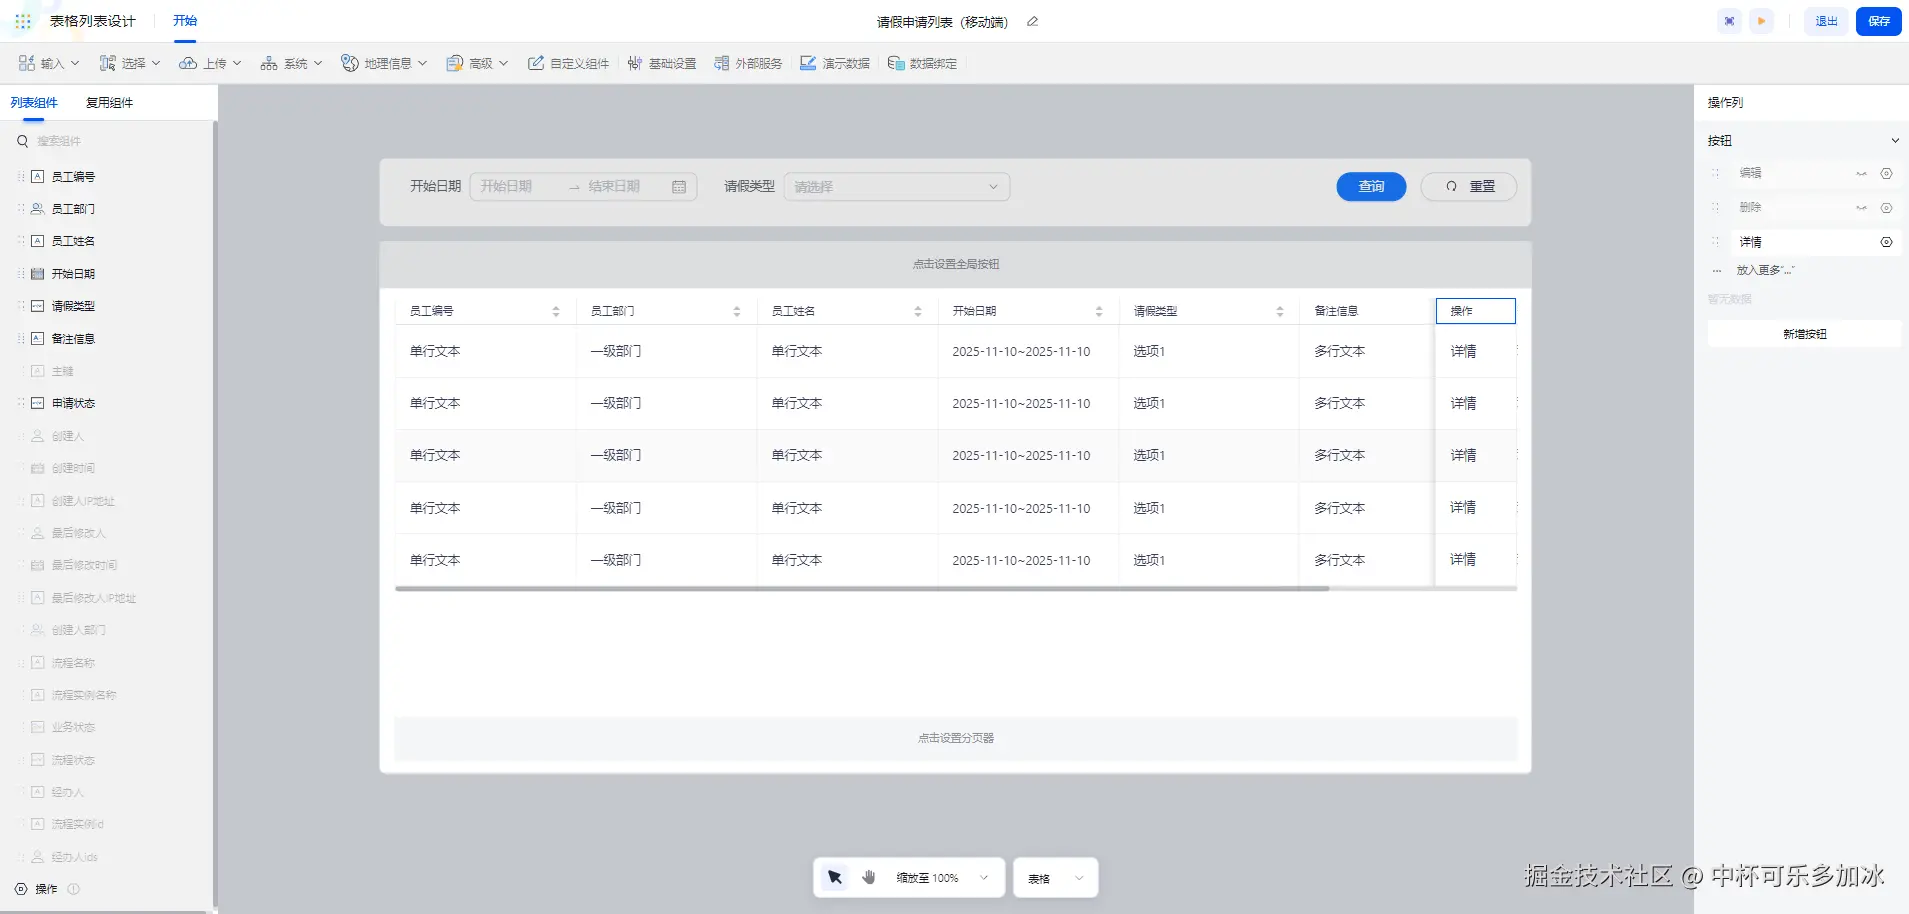Collapse the 按钮 section chevron

[x=1894, y=141]
